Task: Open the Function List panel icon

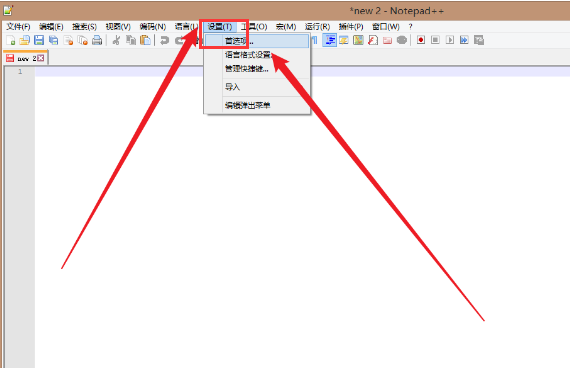Action: pos(373,40)
